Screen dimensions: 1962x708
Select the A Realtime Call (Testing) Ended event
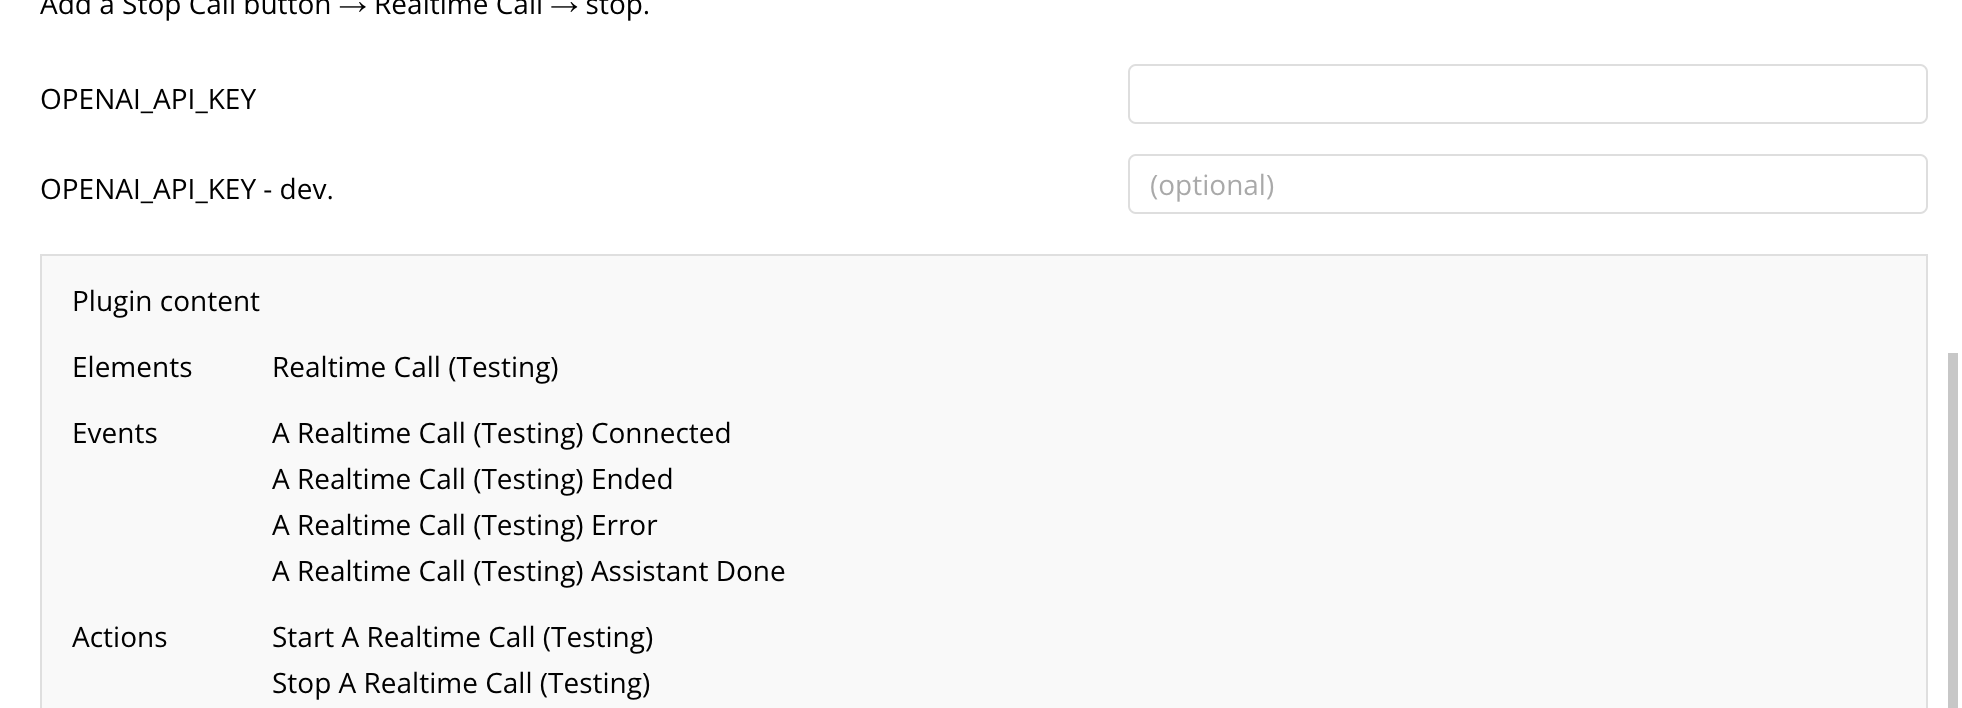pyautogui.click(x=472, y=479)
